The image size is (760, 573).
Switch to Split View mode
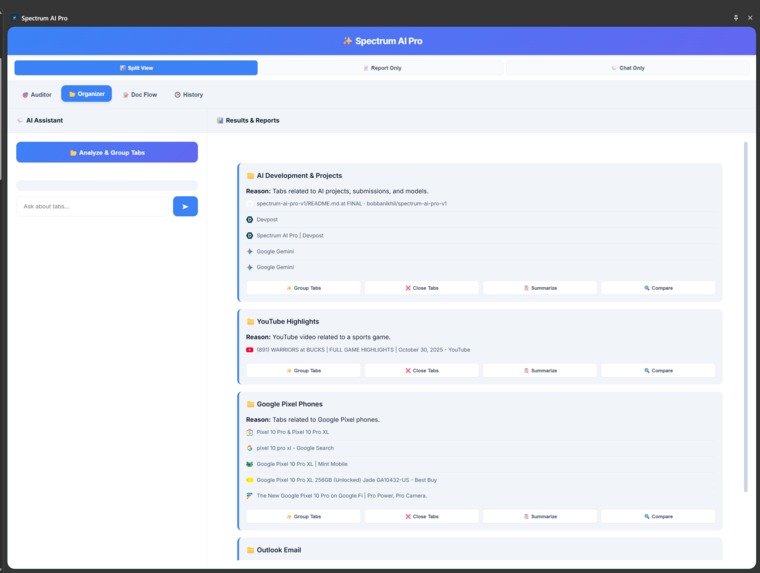click(136, 68)
